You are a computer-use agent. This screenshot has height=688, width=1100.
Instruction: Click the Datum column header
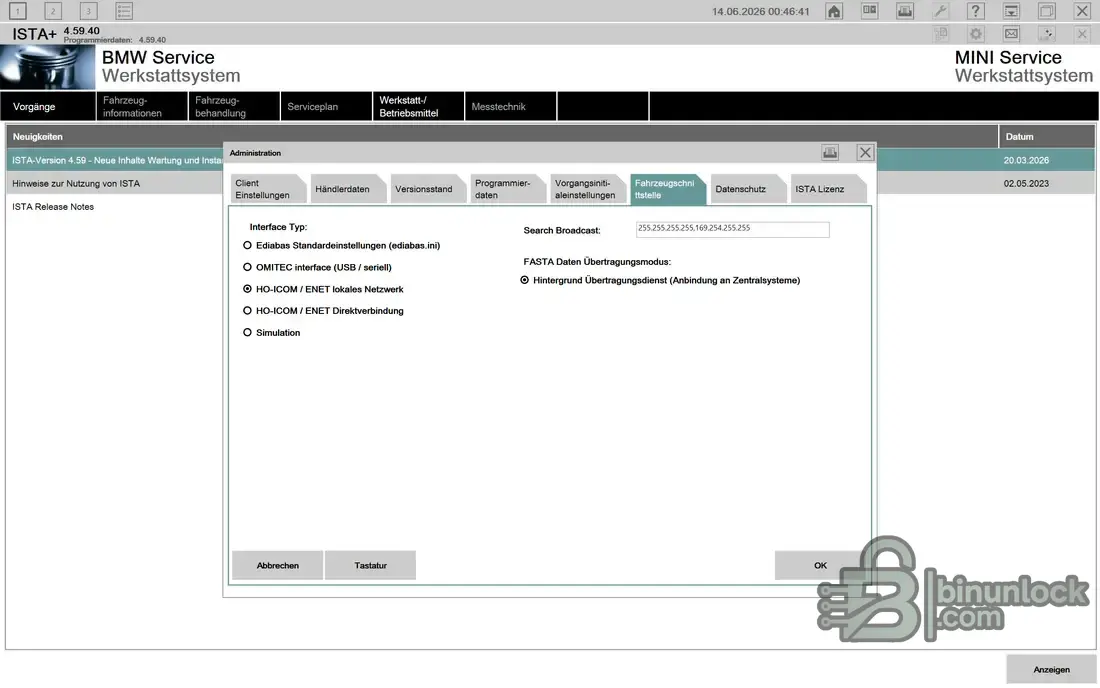pos(1047,137)
